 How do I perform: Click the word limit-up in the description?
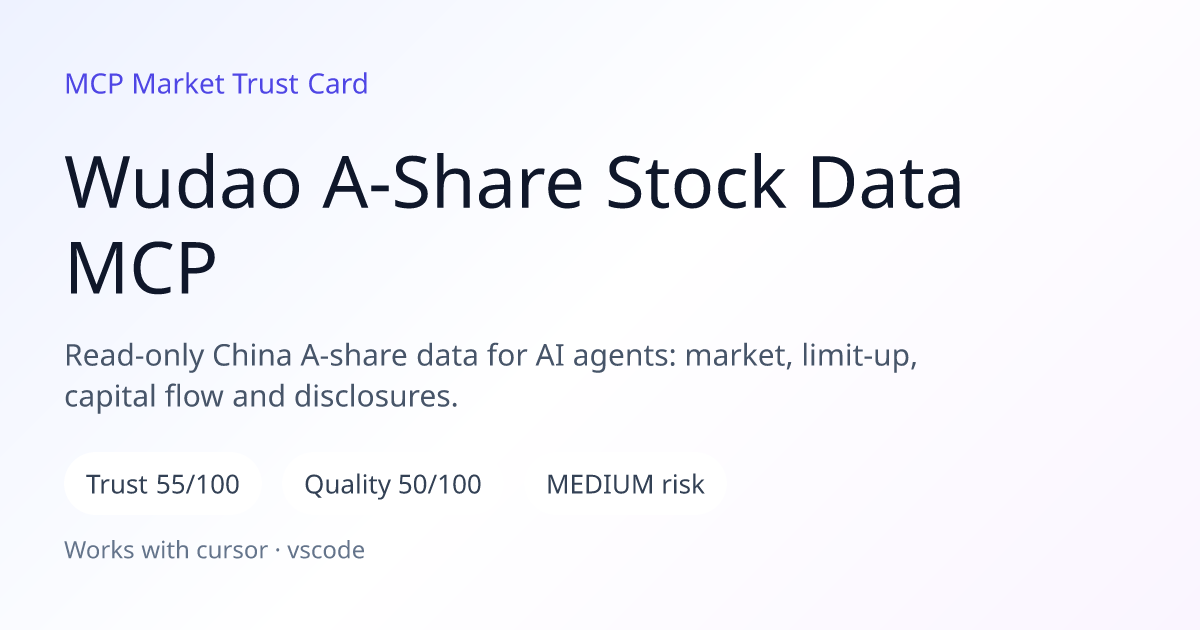pos(861,357)
